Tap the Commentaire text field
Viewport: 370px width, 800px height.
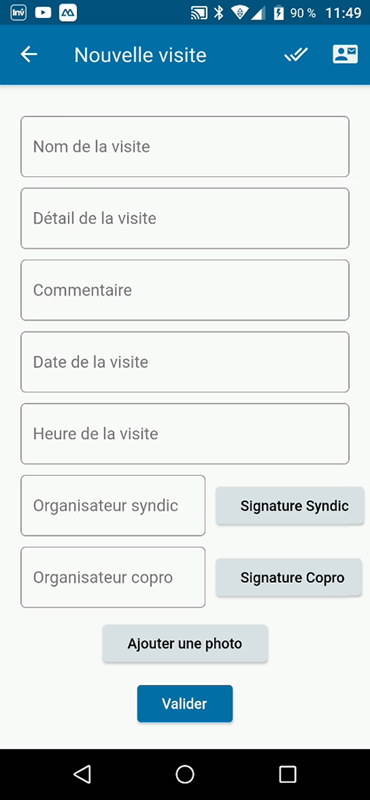[x=185, y=290]
